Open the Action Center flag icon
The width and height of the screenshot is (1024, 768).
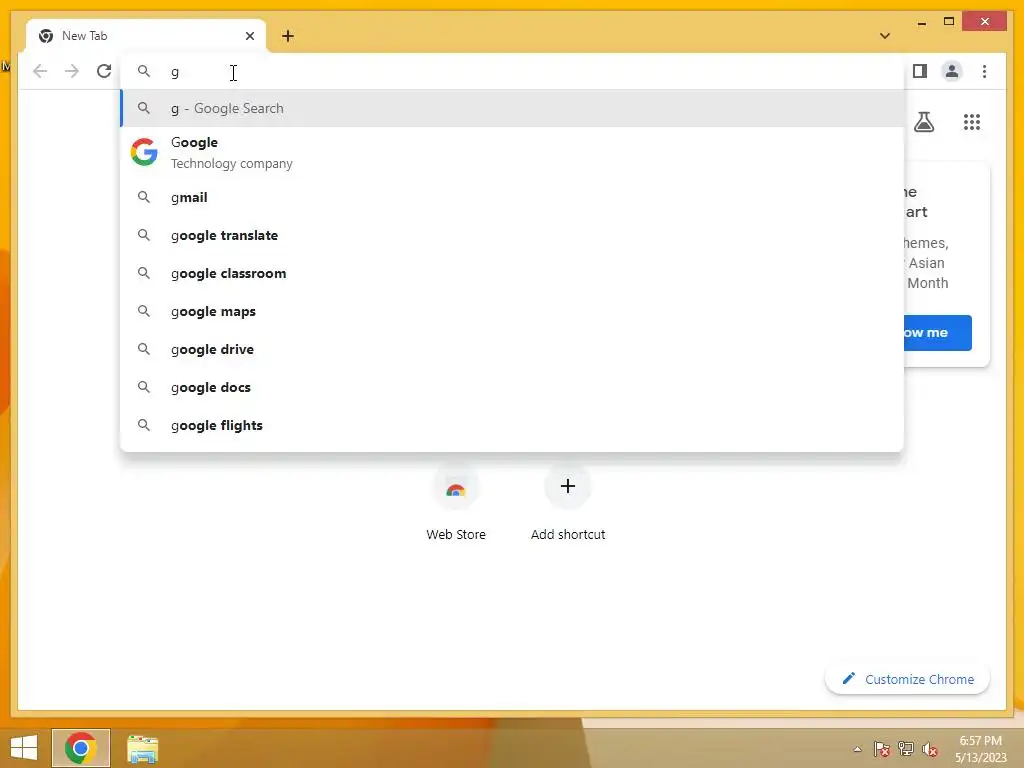coord(882,749)
